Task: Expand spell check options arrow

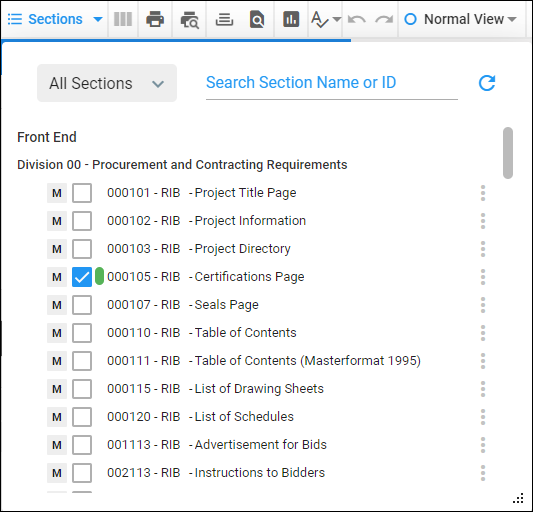Action: click(x=337, y=19)
